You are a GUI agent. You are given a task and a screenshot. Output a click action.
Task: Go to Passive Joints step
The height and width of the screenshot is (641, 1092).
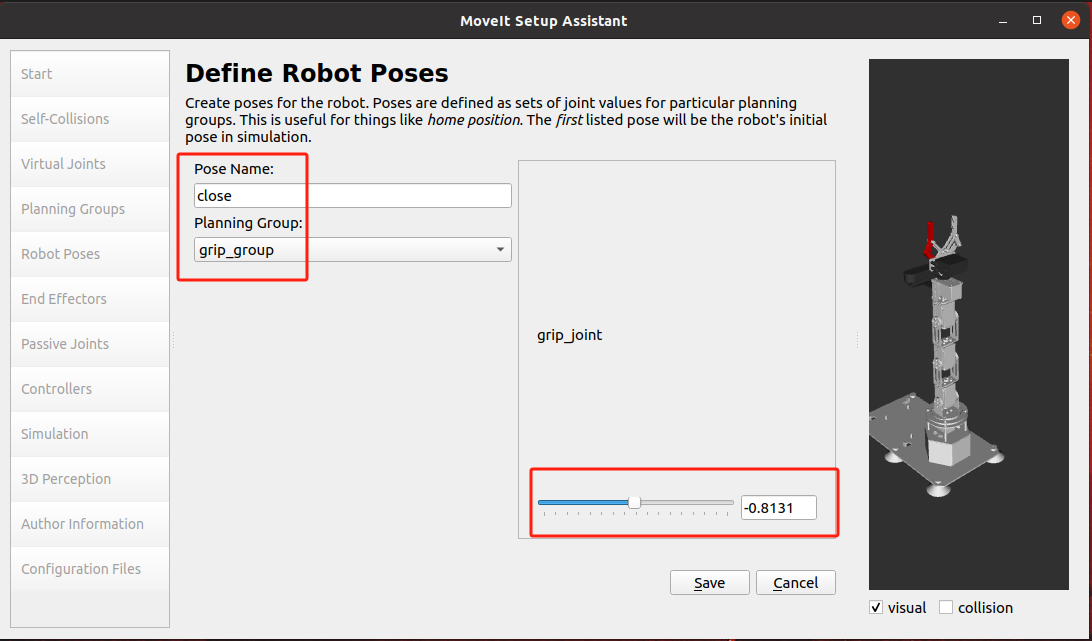click(90, 344)
